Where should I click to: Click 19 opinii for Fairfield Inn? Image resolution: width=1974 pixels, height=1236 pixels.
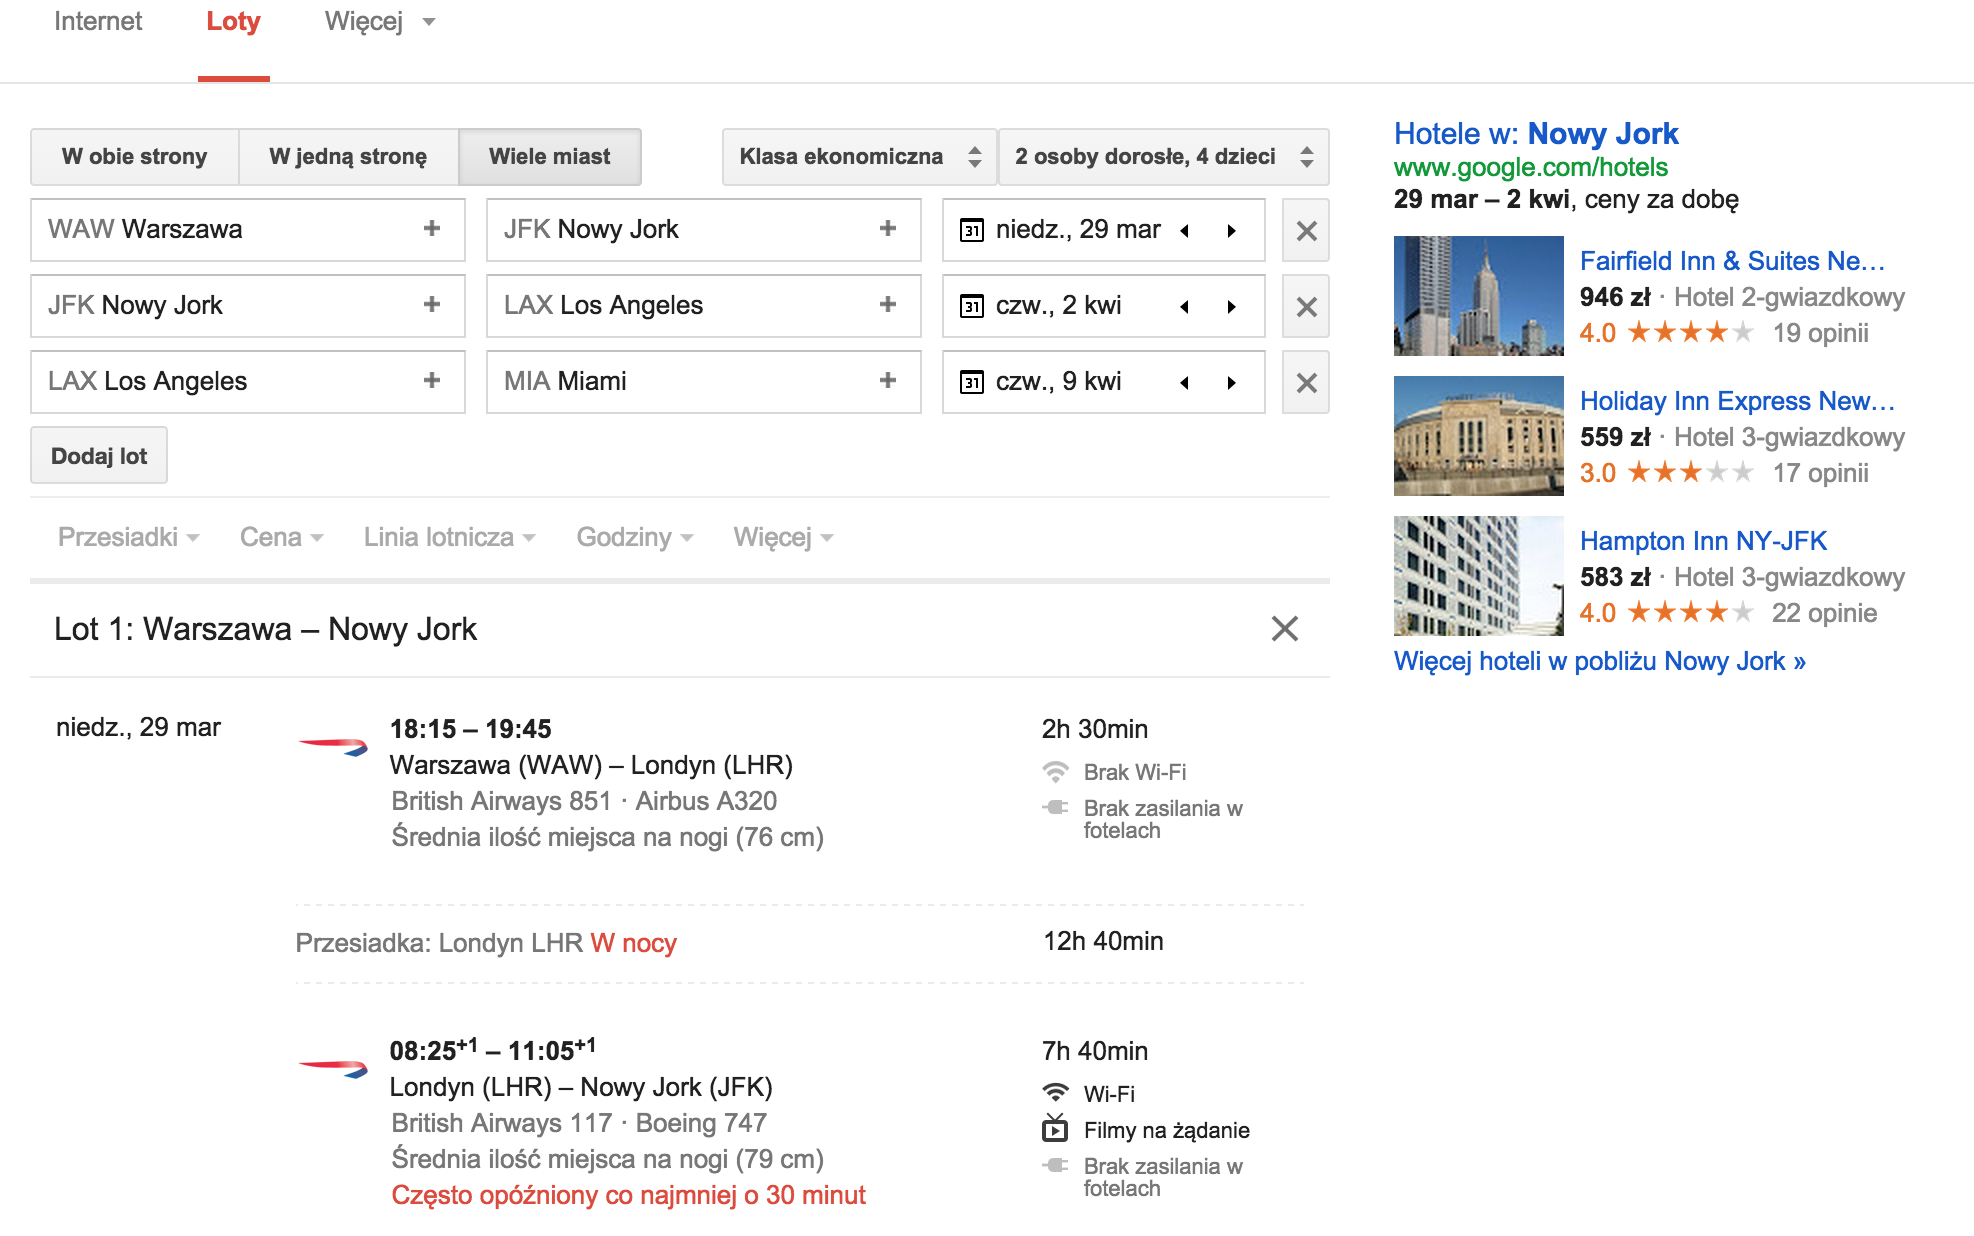pos(1820,333)
